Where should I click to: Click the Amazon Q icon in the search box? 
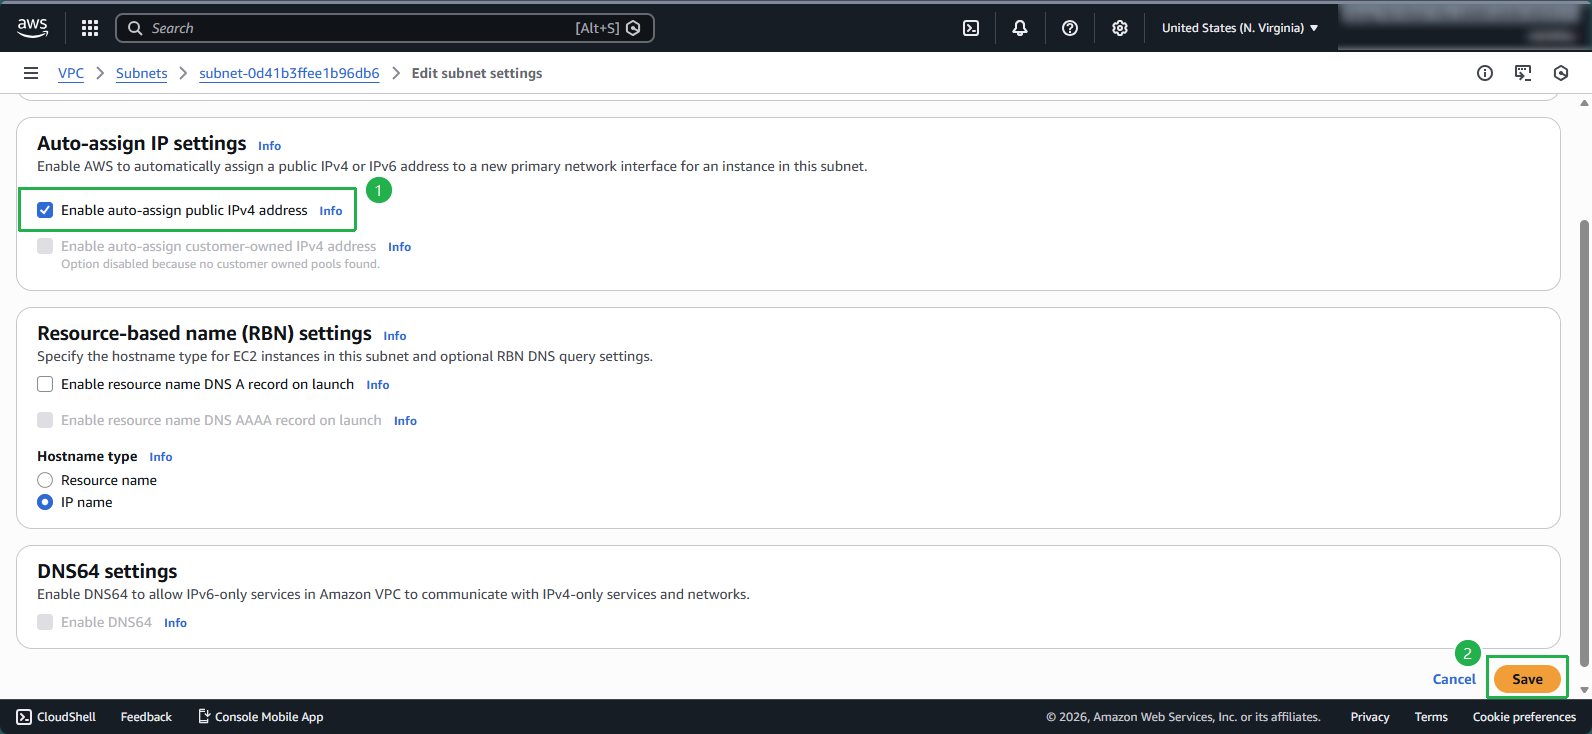pyautogui.click(x=633, y=28)
